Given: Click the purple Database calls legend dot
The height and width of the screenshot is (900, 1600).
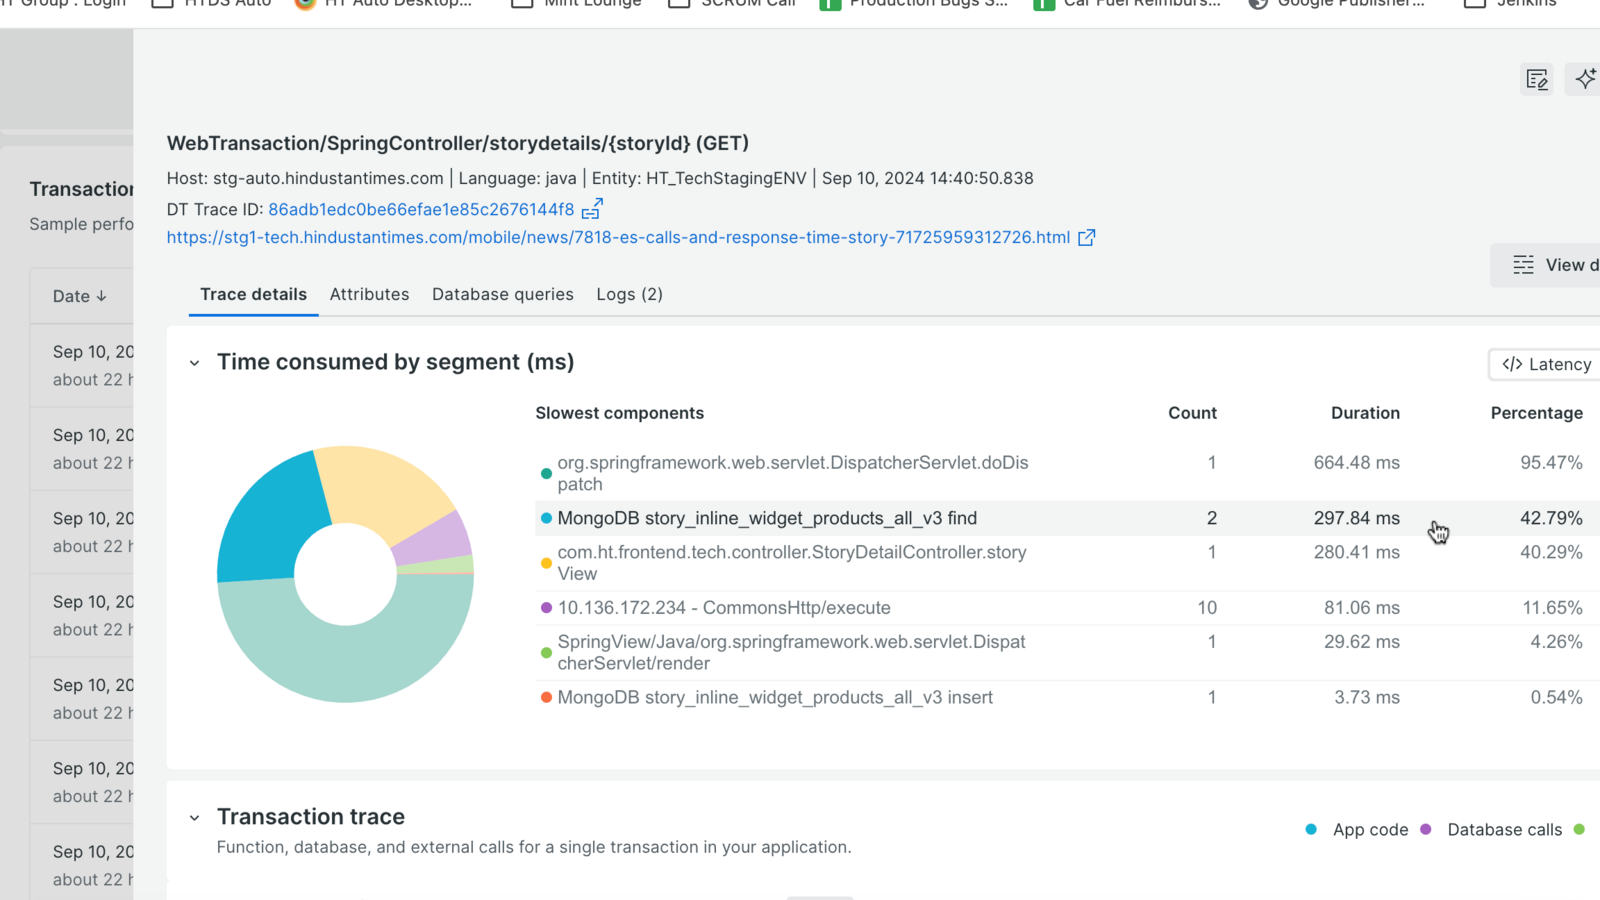Looking at the screenshot, I should (1426, 829).
